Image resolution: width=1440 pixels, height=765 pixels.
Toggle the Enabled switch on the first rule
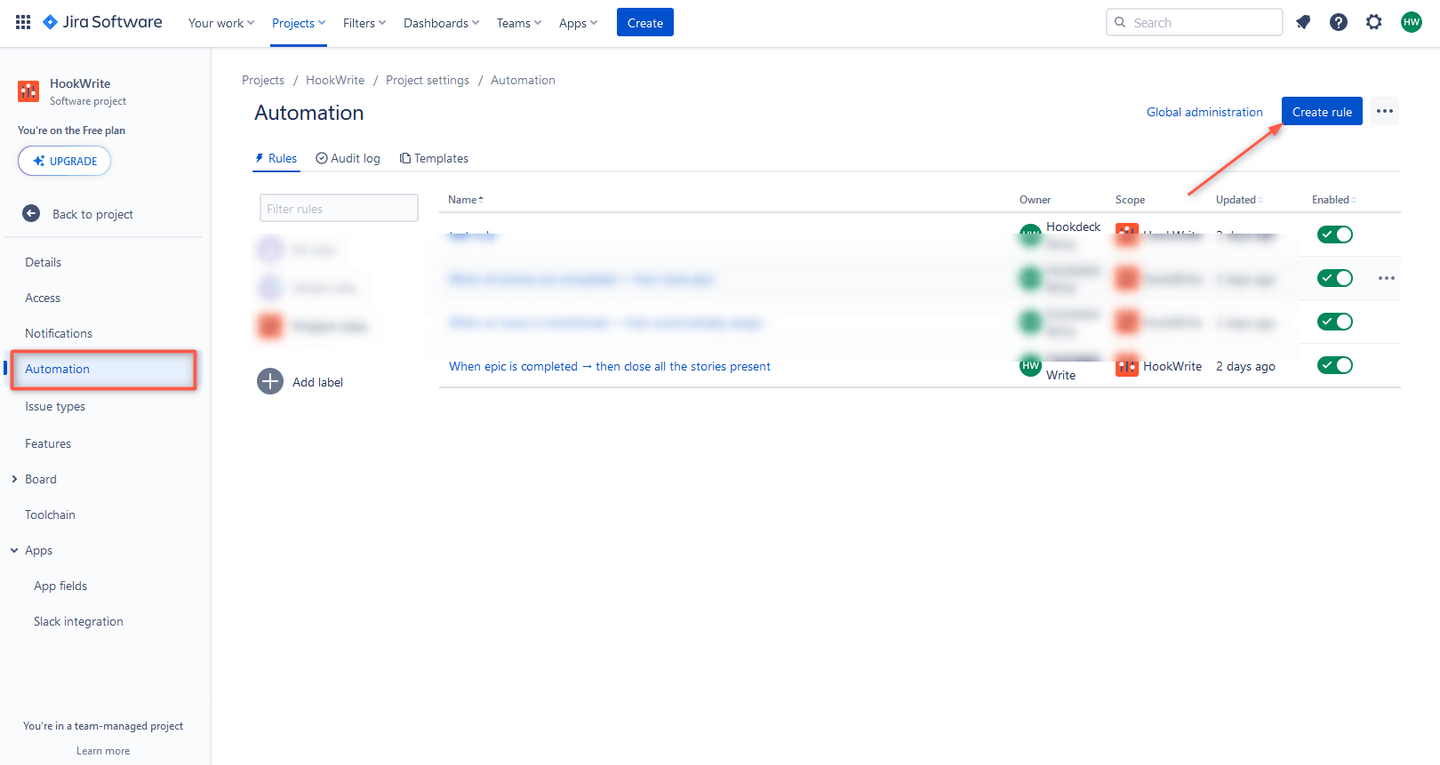[x=1334, y=233]
